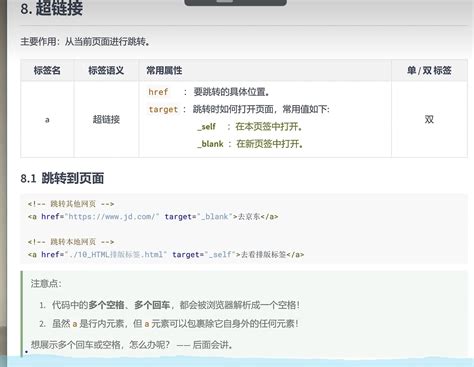Click the table header "标签名"
Viewport: 474px width, 367px height.
click(x=47, y=70)
